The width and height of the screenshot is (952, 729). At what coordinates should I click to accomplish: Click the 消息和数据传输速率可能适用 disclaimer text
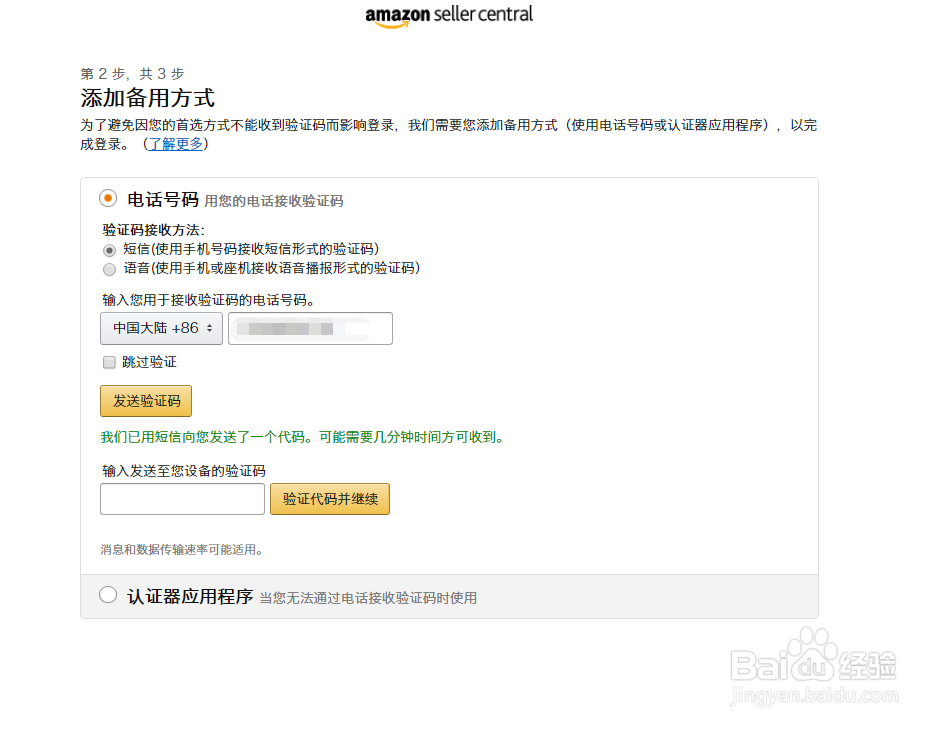tap(182, 549)
